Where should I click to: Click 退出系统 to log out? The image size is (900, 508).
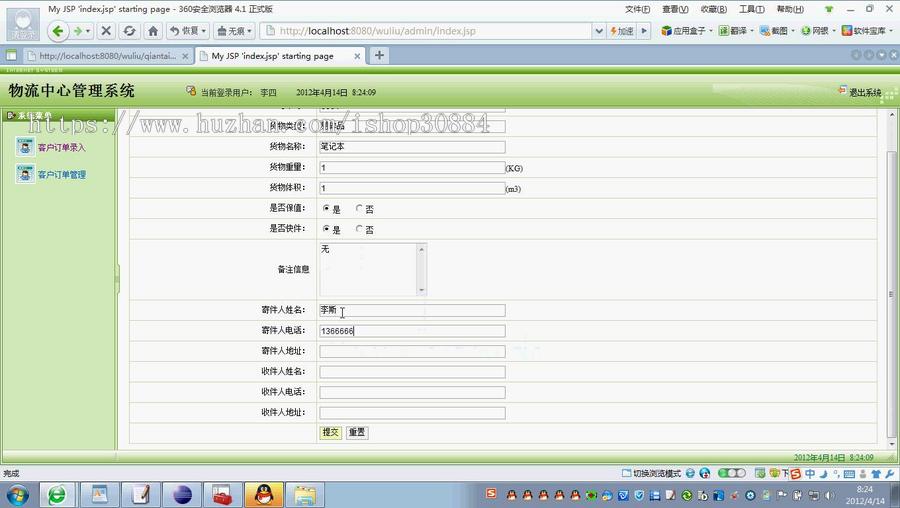coord(865,92)
